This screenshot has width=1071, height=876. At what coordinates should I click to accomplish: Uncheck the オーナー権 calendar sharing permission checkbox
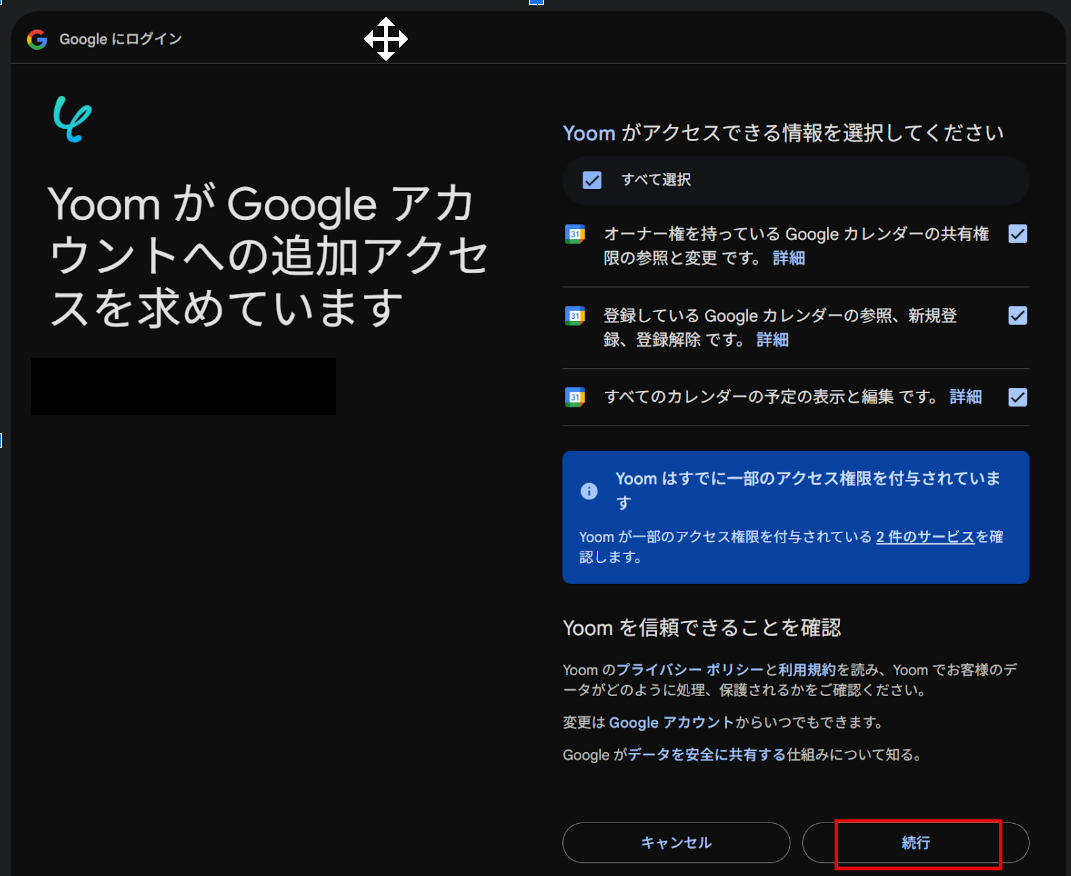[x=1018, y=234]
